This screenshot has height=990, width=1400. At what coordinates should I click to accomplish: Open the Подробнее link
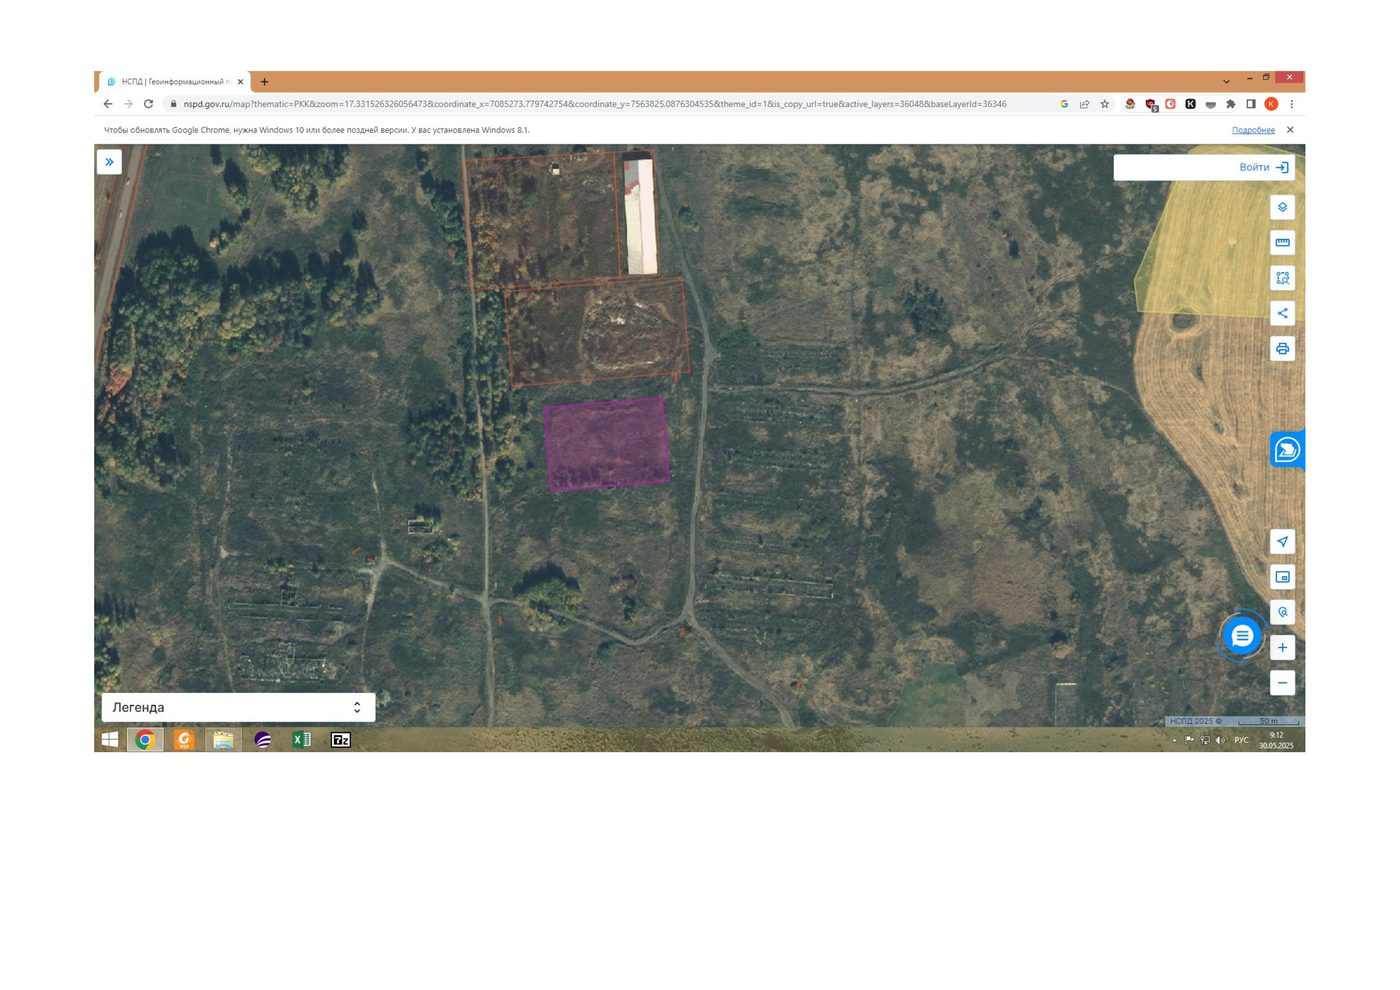(x=1253, y=130)
